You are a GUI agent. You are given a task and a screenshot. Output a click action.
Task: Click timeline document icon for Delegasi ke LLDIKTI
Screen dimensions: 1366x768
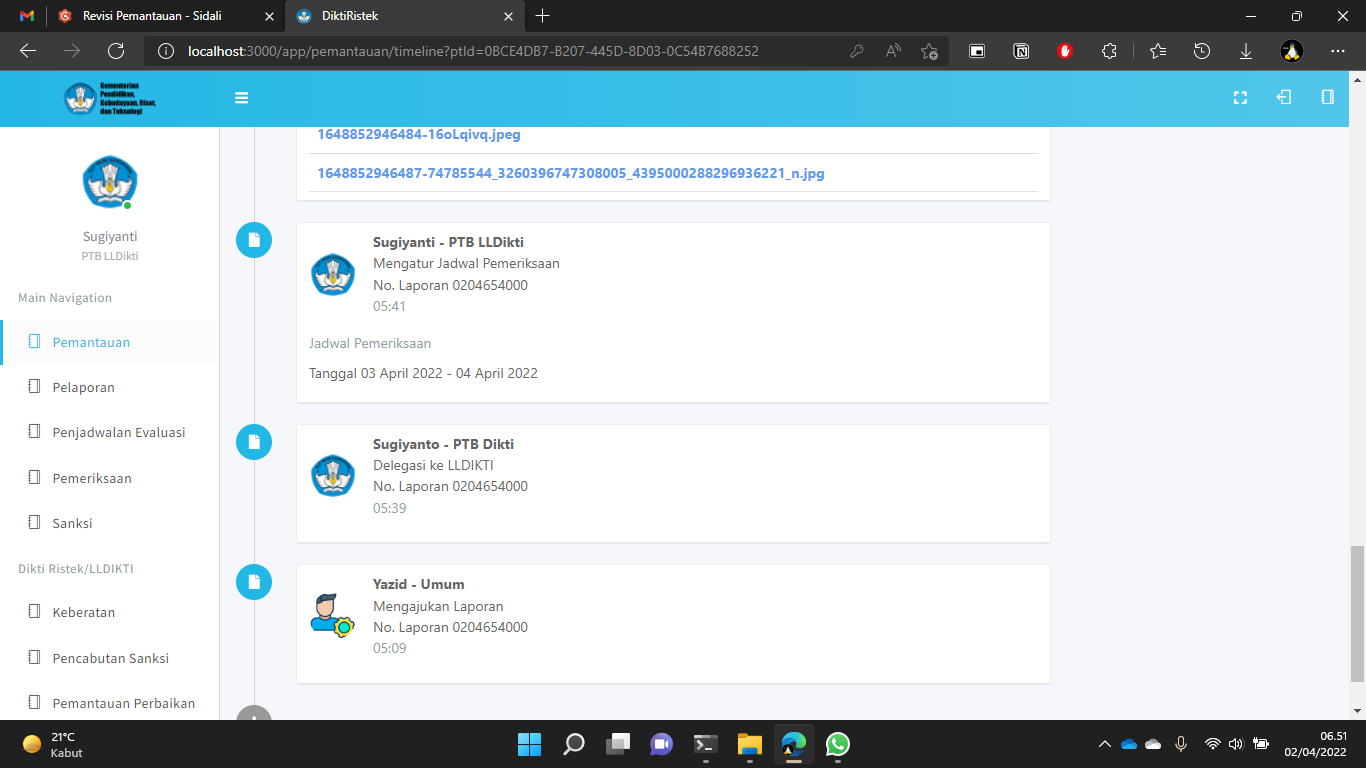pyautogui.click(x=254, y=442)
